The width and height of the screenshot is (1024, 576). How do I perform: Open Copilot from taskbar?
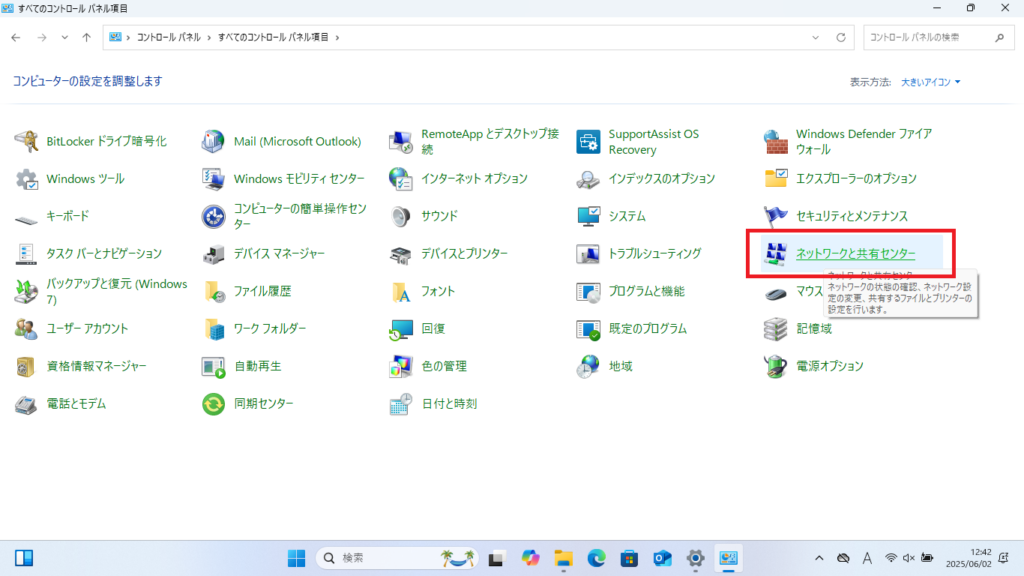(x=530, y=558)
